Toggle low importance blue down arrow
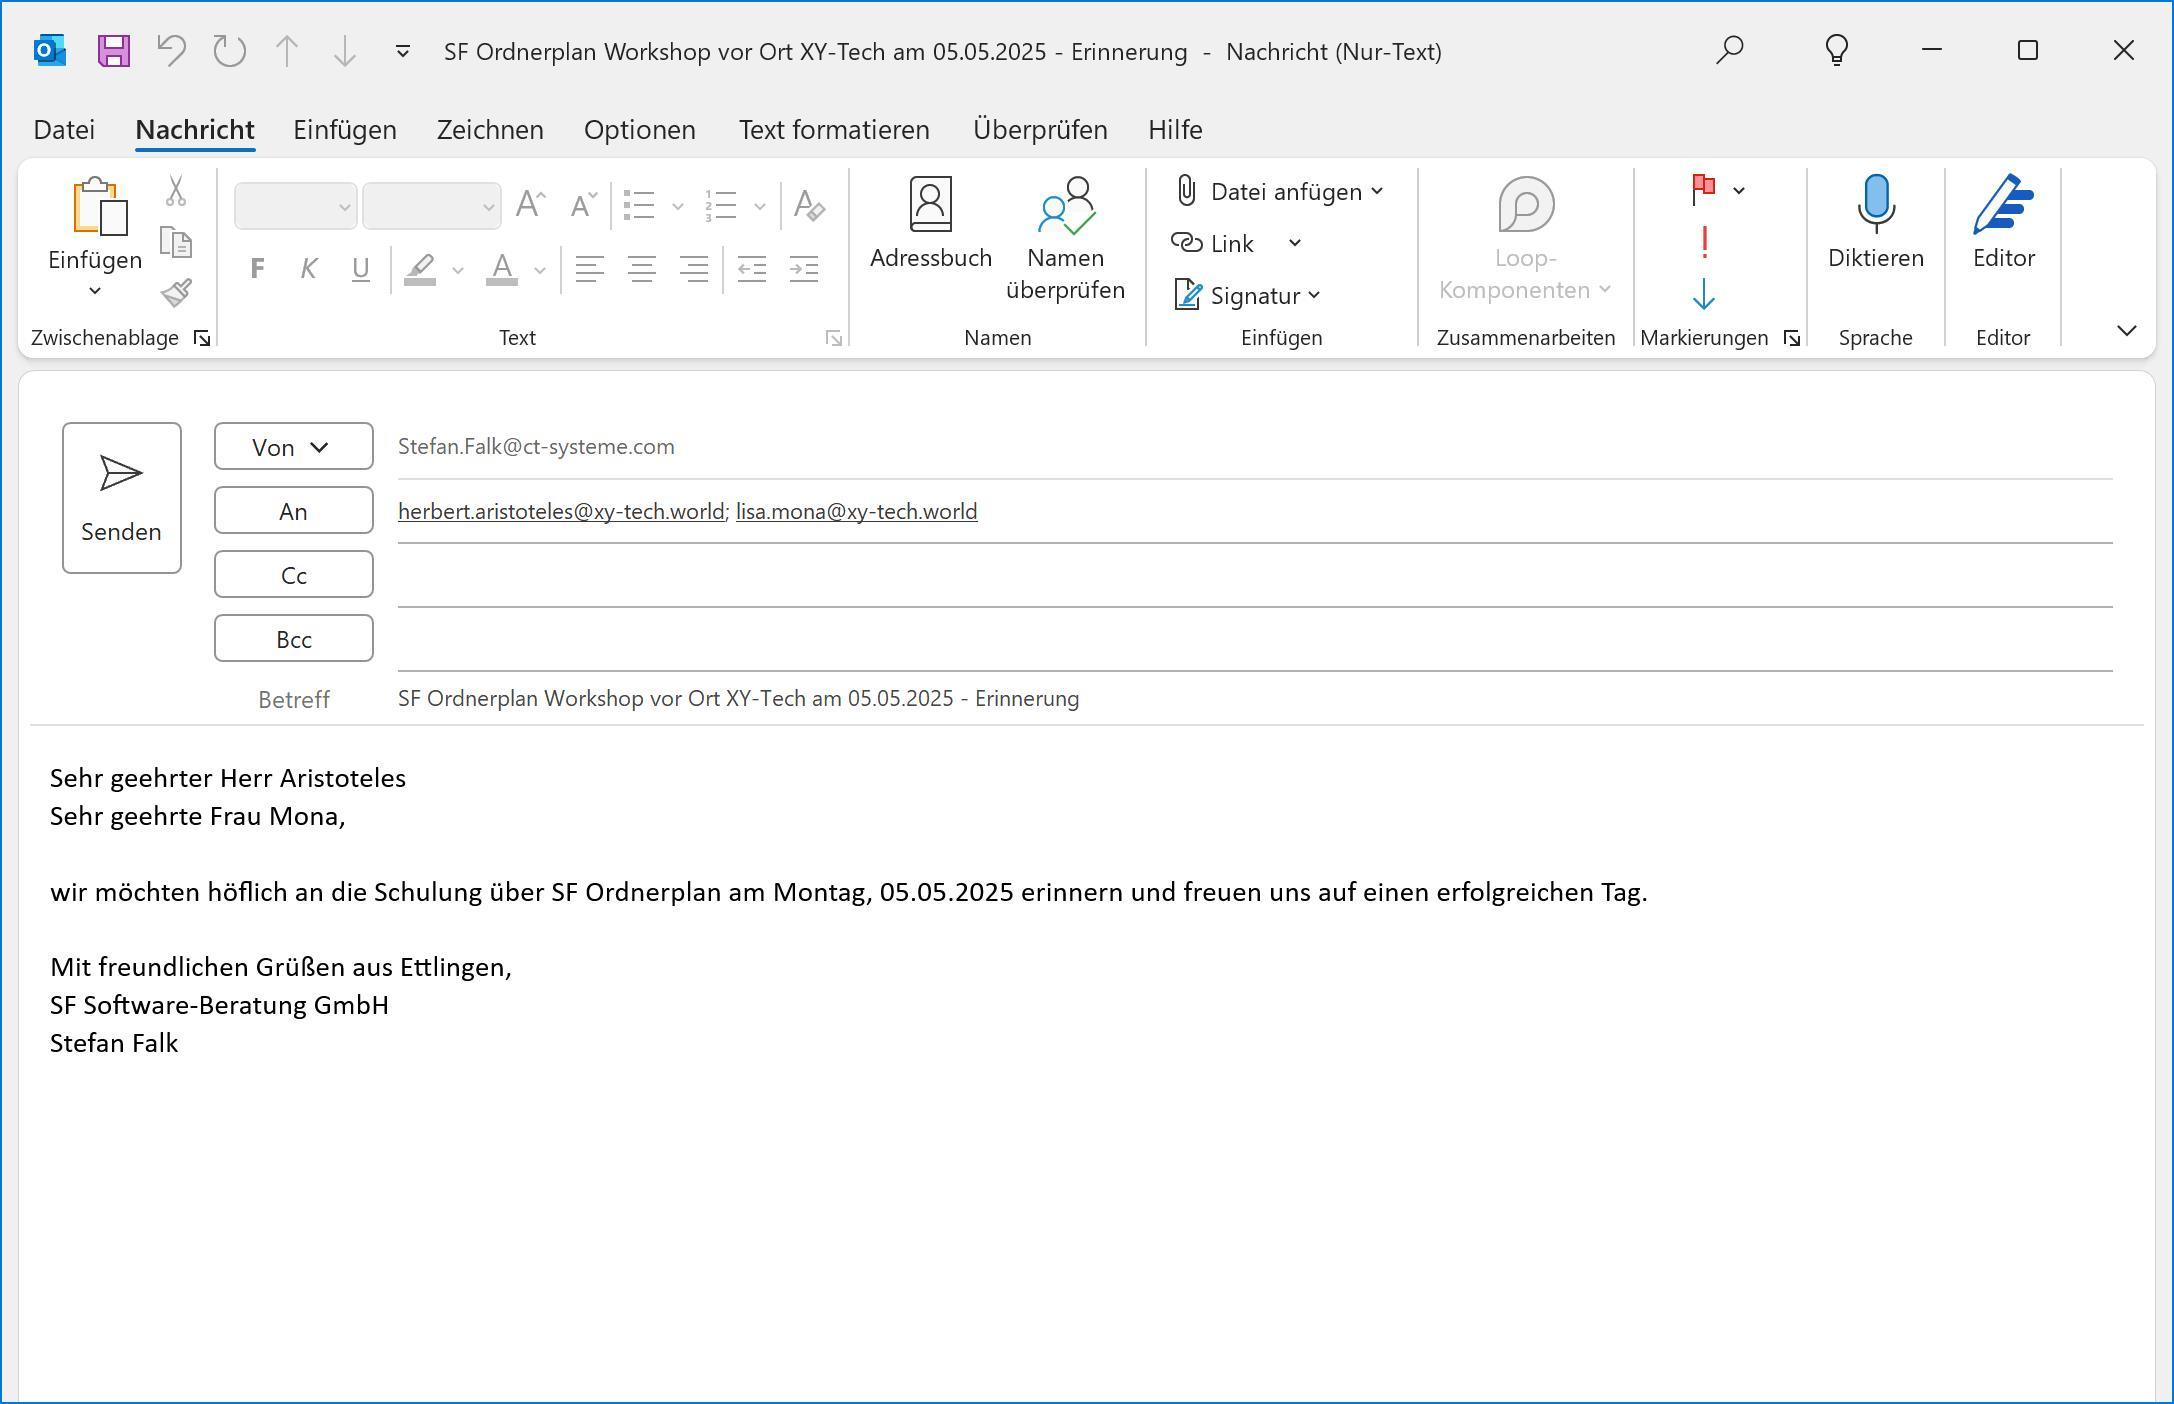The width and height of the screenshot is (2174, 1404). [1704, 294]
